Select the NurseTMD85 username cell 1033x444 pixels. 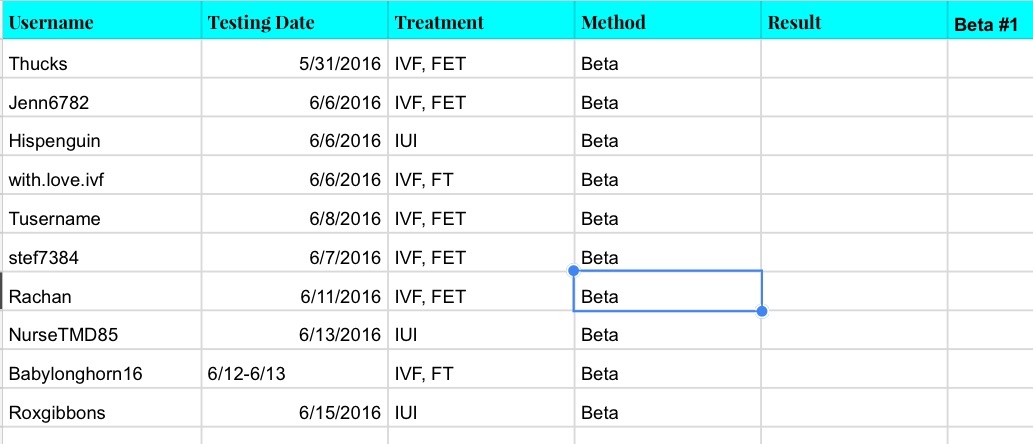point(101,335)
